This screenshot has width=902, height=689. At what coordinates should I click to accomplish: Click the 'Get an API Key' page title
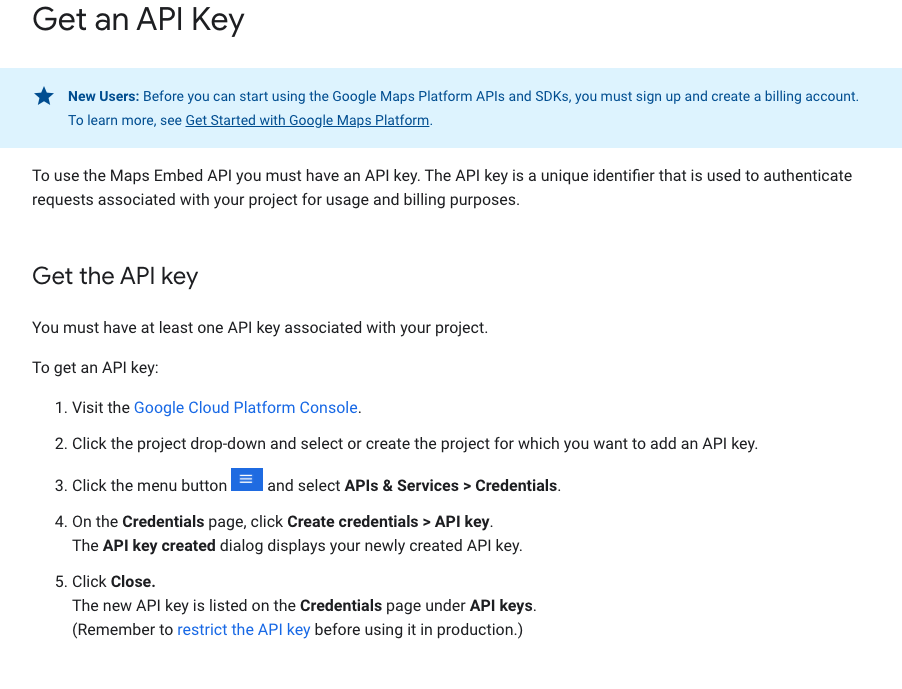(x=138, y=20)
